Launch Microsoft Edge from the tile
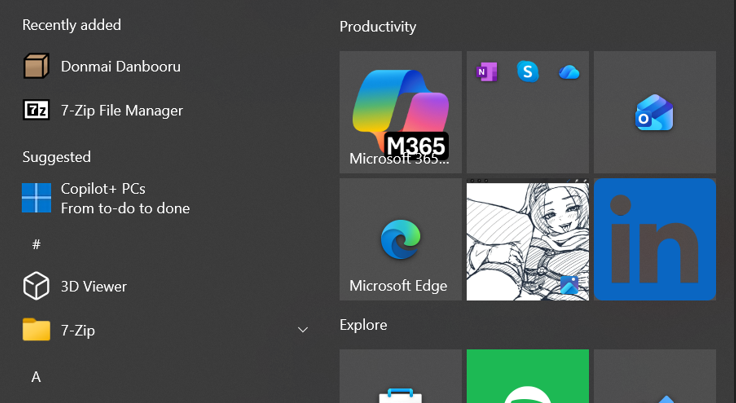736x403 pixels. (400, 240)
